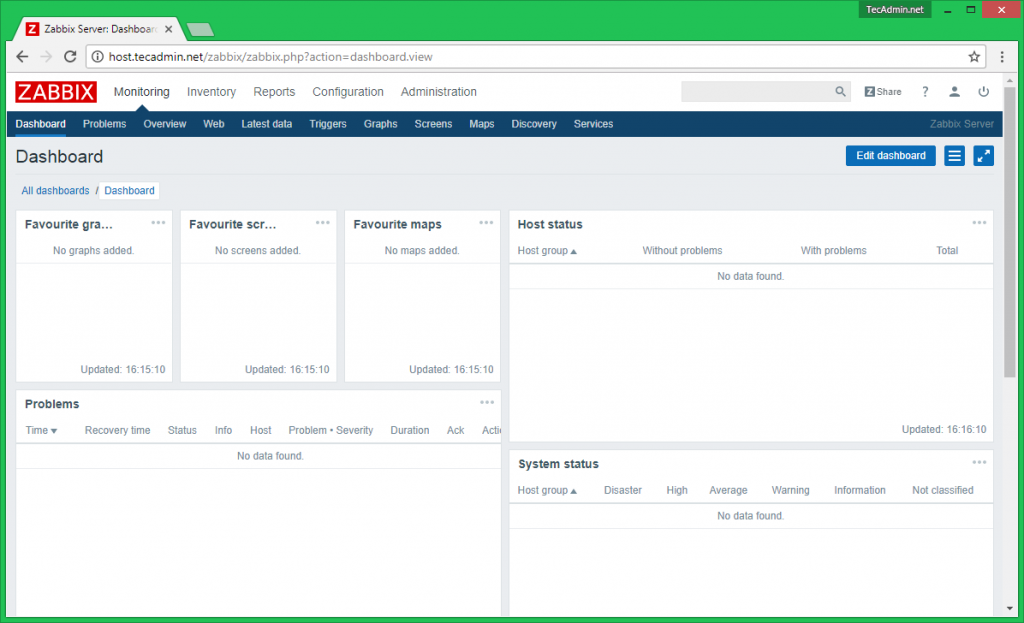Sort Problems by Time column

tap(41, 430)
